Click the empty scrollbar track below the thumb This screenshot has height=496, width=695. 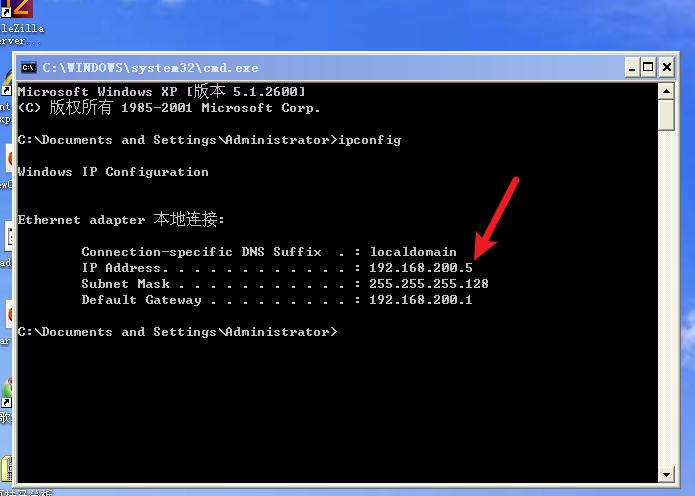click(666, 298)
